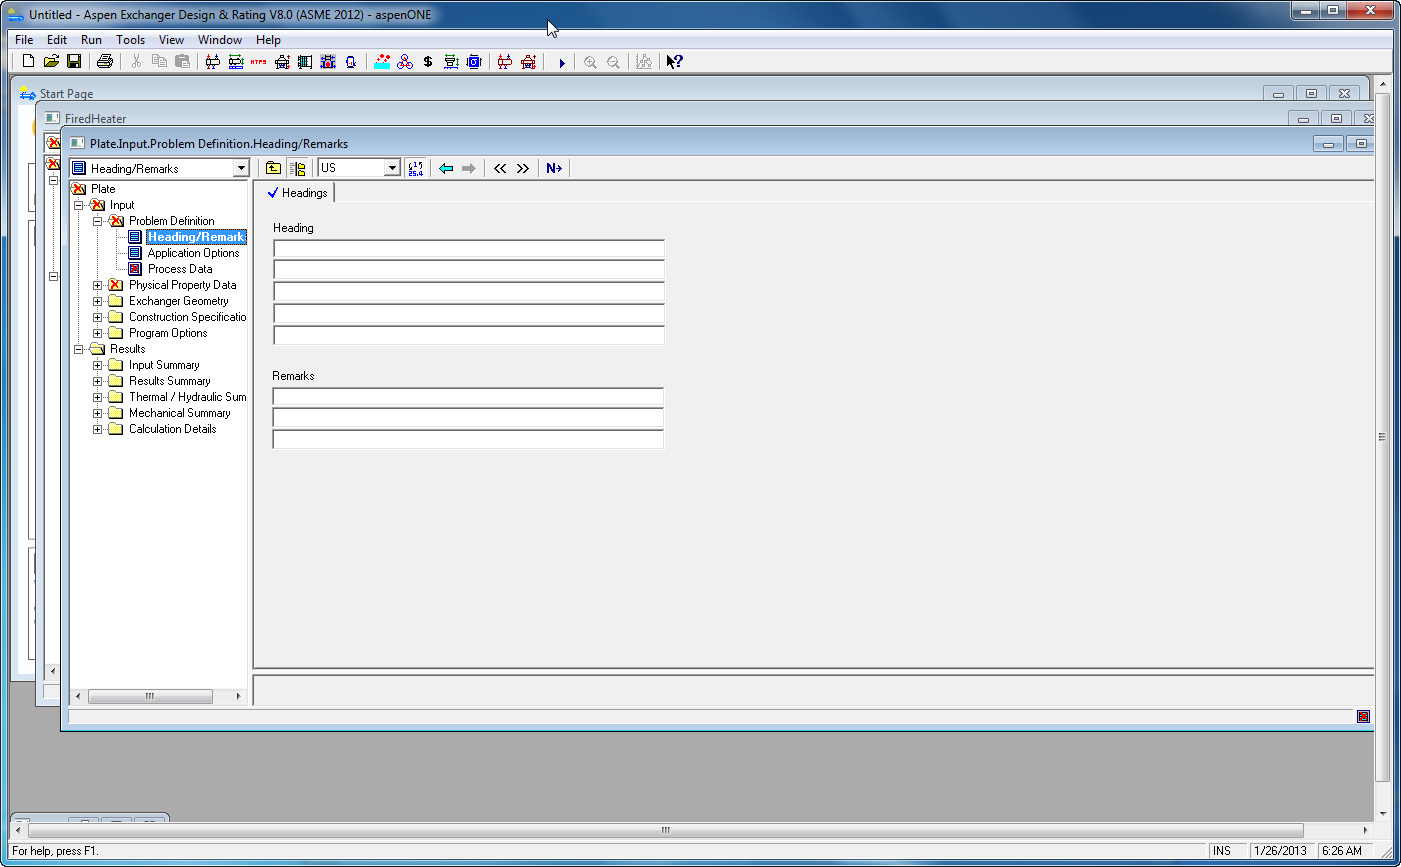Click the last Remarks text field

(x=468, y=440)
